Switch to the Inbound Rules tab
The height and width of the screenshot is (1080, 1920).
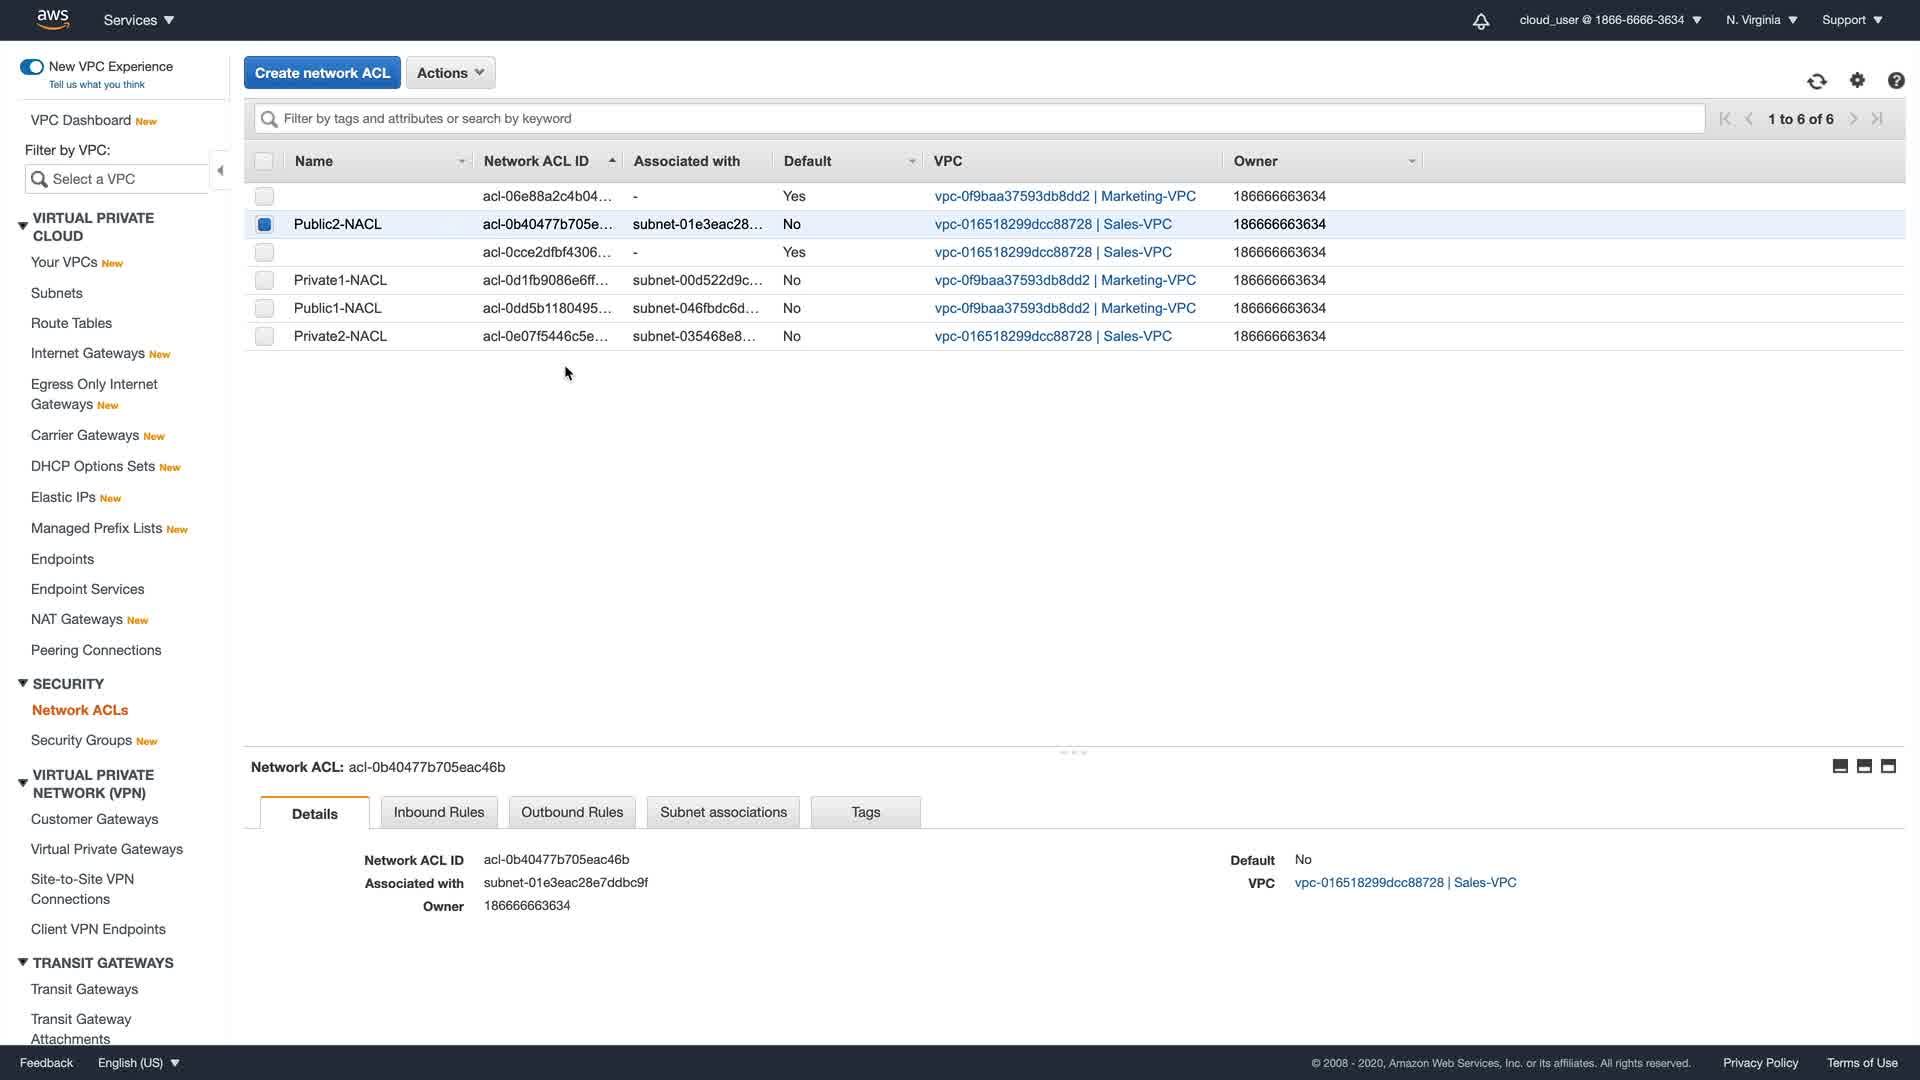438,812
